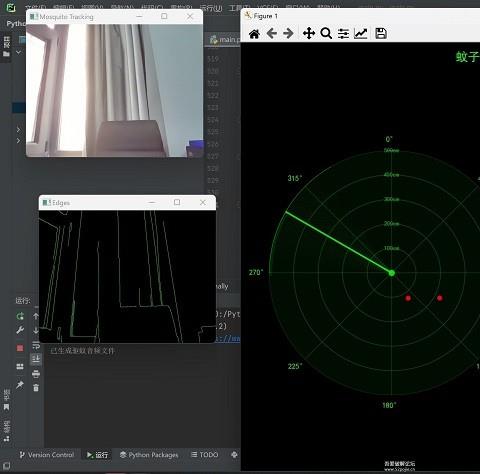Click the 270° radar angle label
Viewport: 480px width, 474px height.
[x=256, y=272]
